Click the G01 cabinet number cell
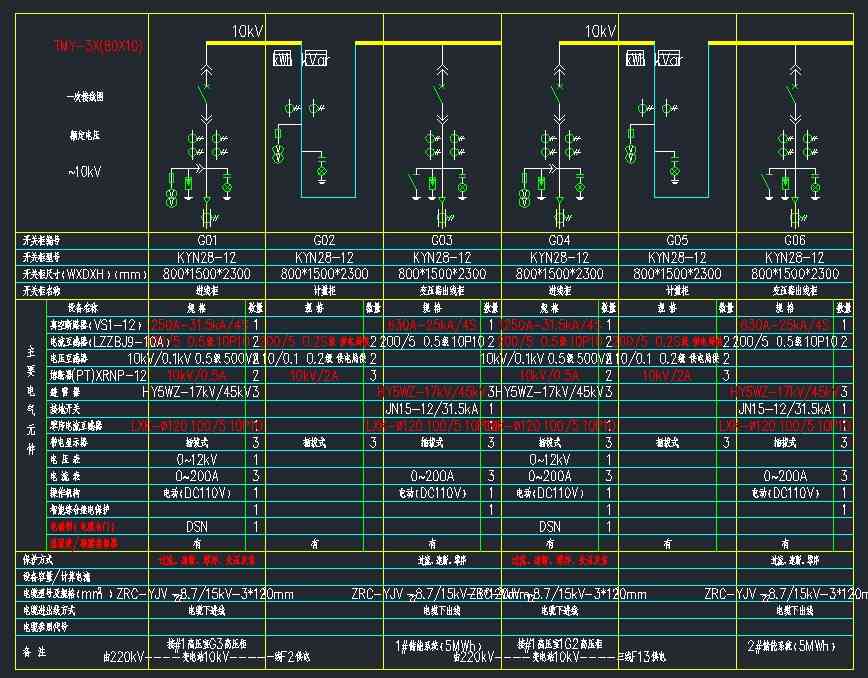868x678 pixels. pos(207,241)
